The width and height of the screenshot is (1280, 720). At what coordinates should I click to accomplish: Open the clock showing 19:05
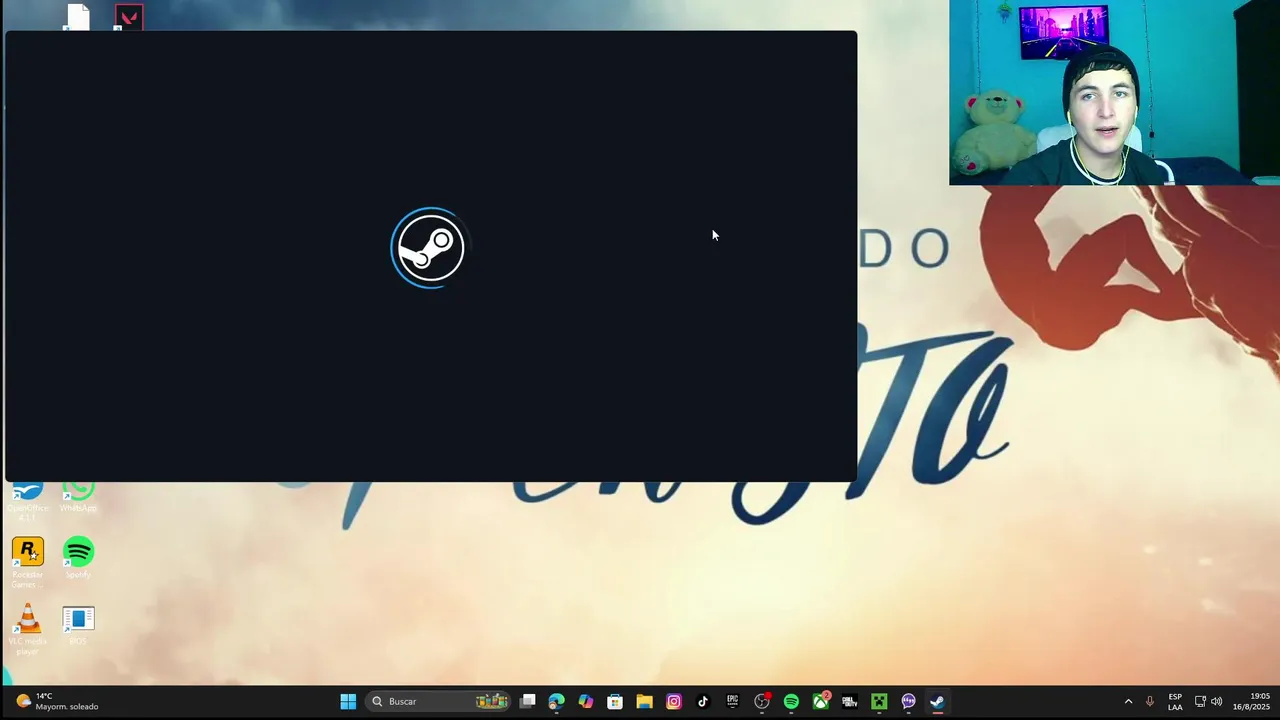pyautogui.click(x=1251, y=702)
